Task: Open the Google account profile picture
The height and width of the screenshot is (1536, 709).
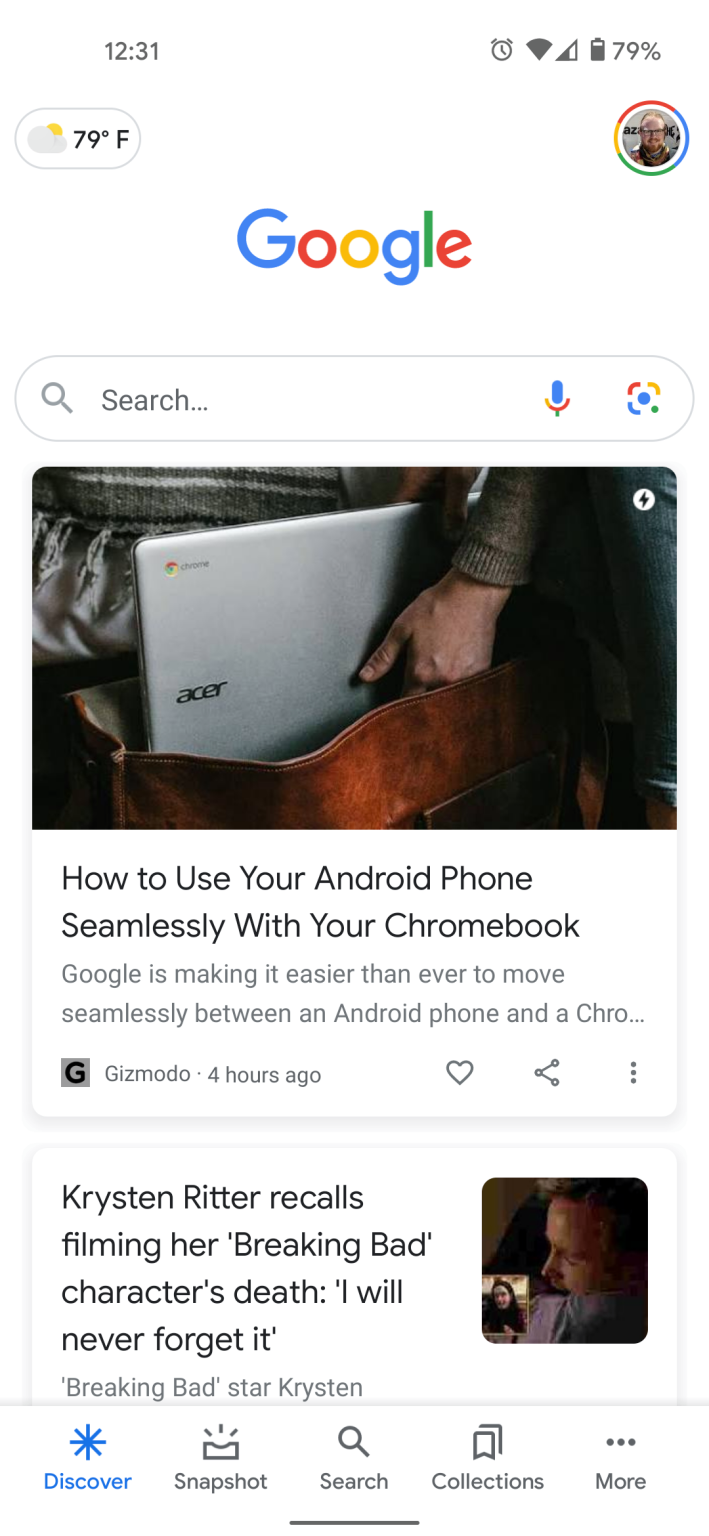Action: click(651, 138)
